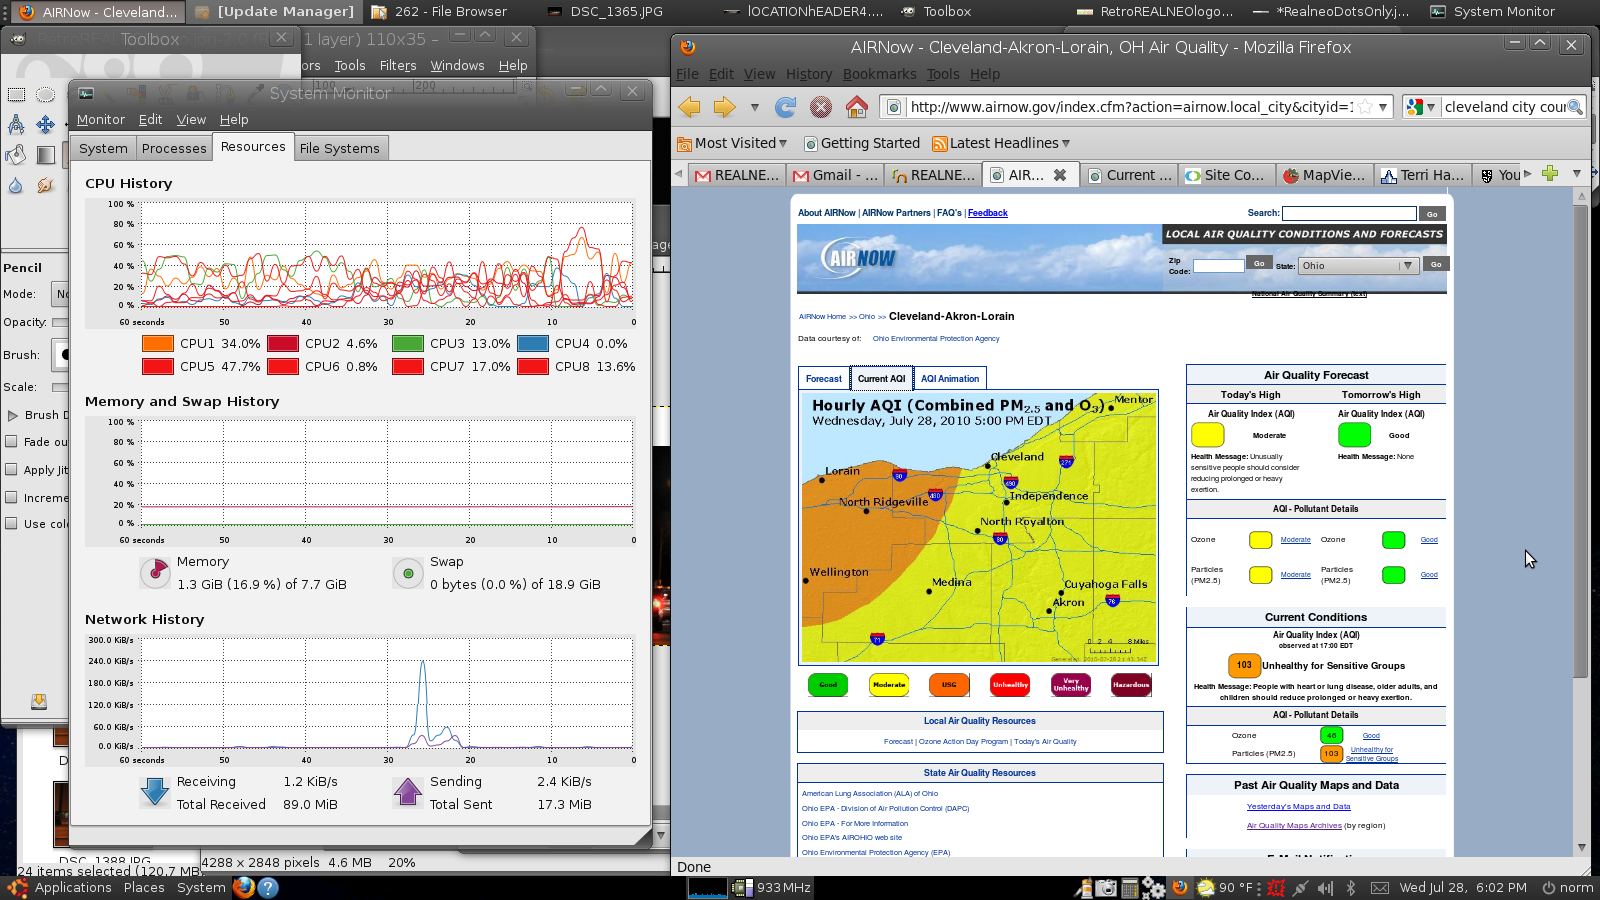The height and width of the screenshot is (900, 1600).
Task: Toggle Incremental checkbox in Pencil options
Action: tap(12, 497)
